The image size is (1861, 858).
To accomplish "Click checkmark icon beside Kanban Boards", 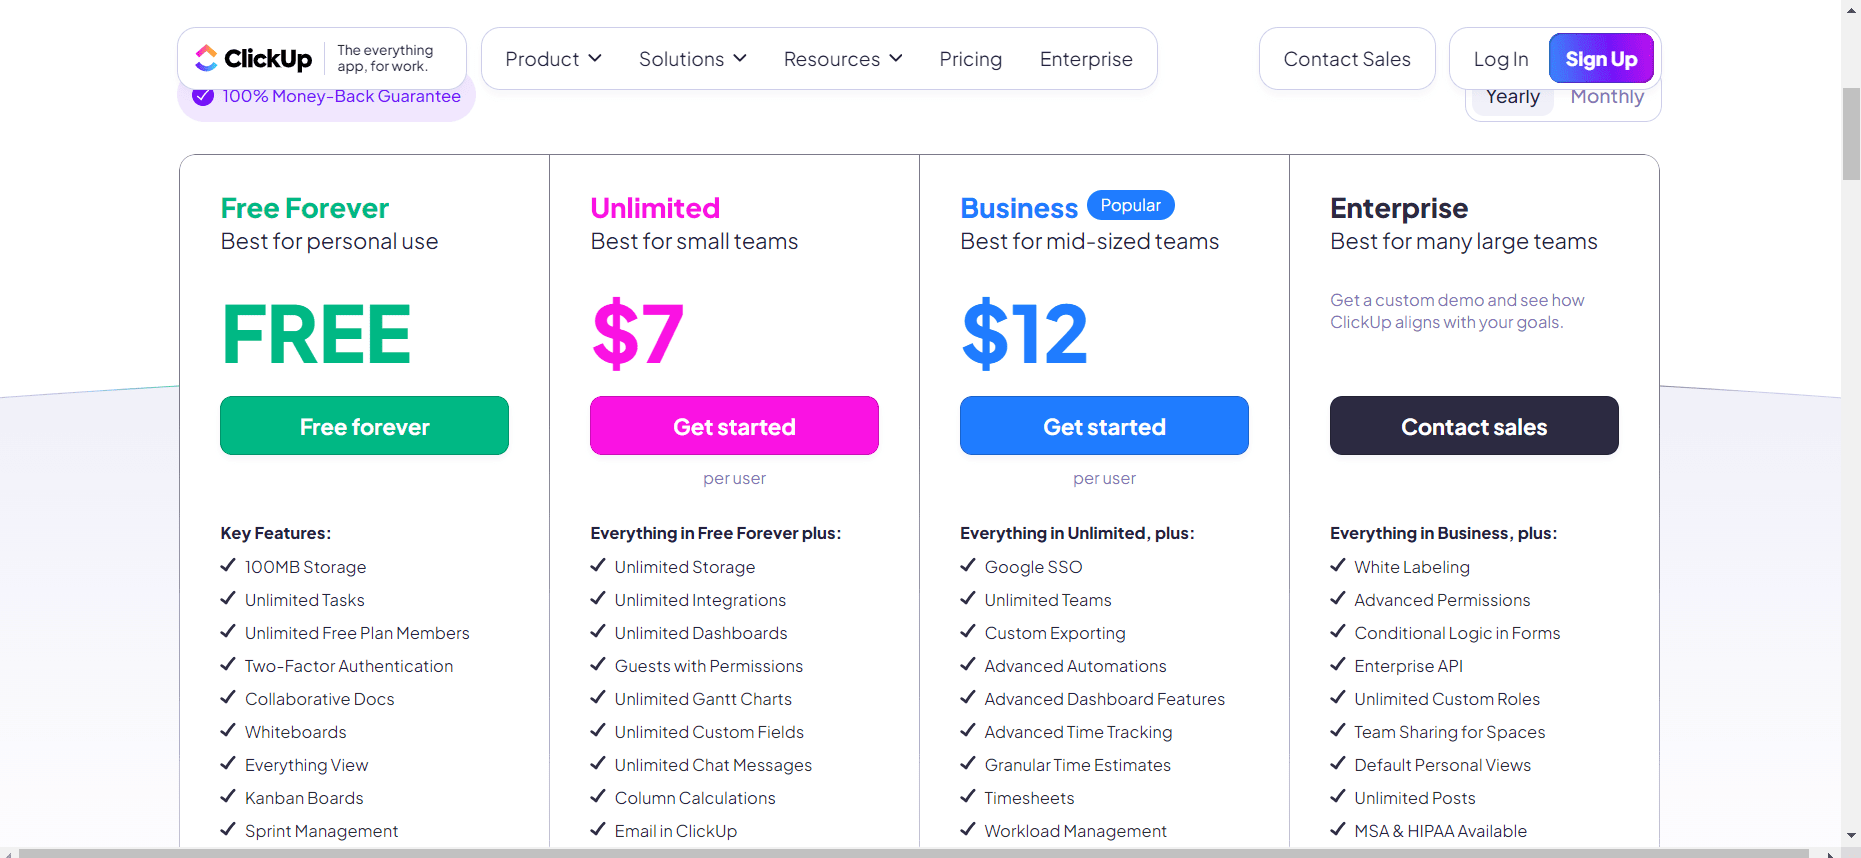I will tap(228, 797).
